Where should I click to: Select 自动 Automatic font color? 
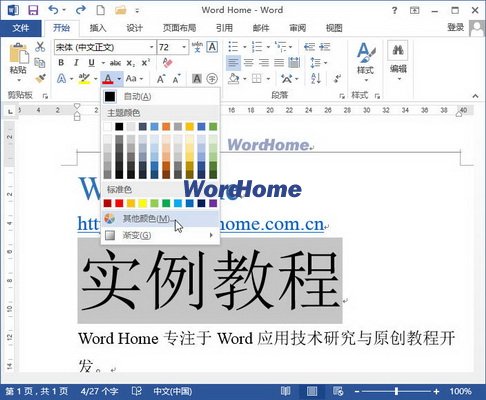coord(160,96)
